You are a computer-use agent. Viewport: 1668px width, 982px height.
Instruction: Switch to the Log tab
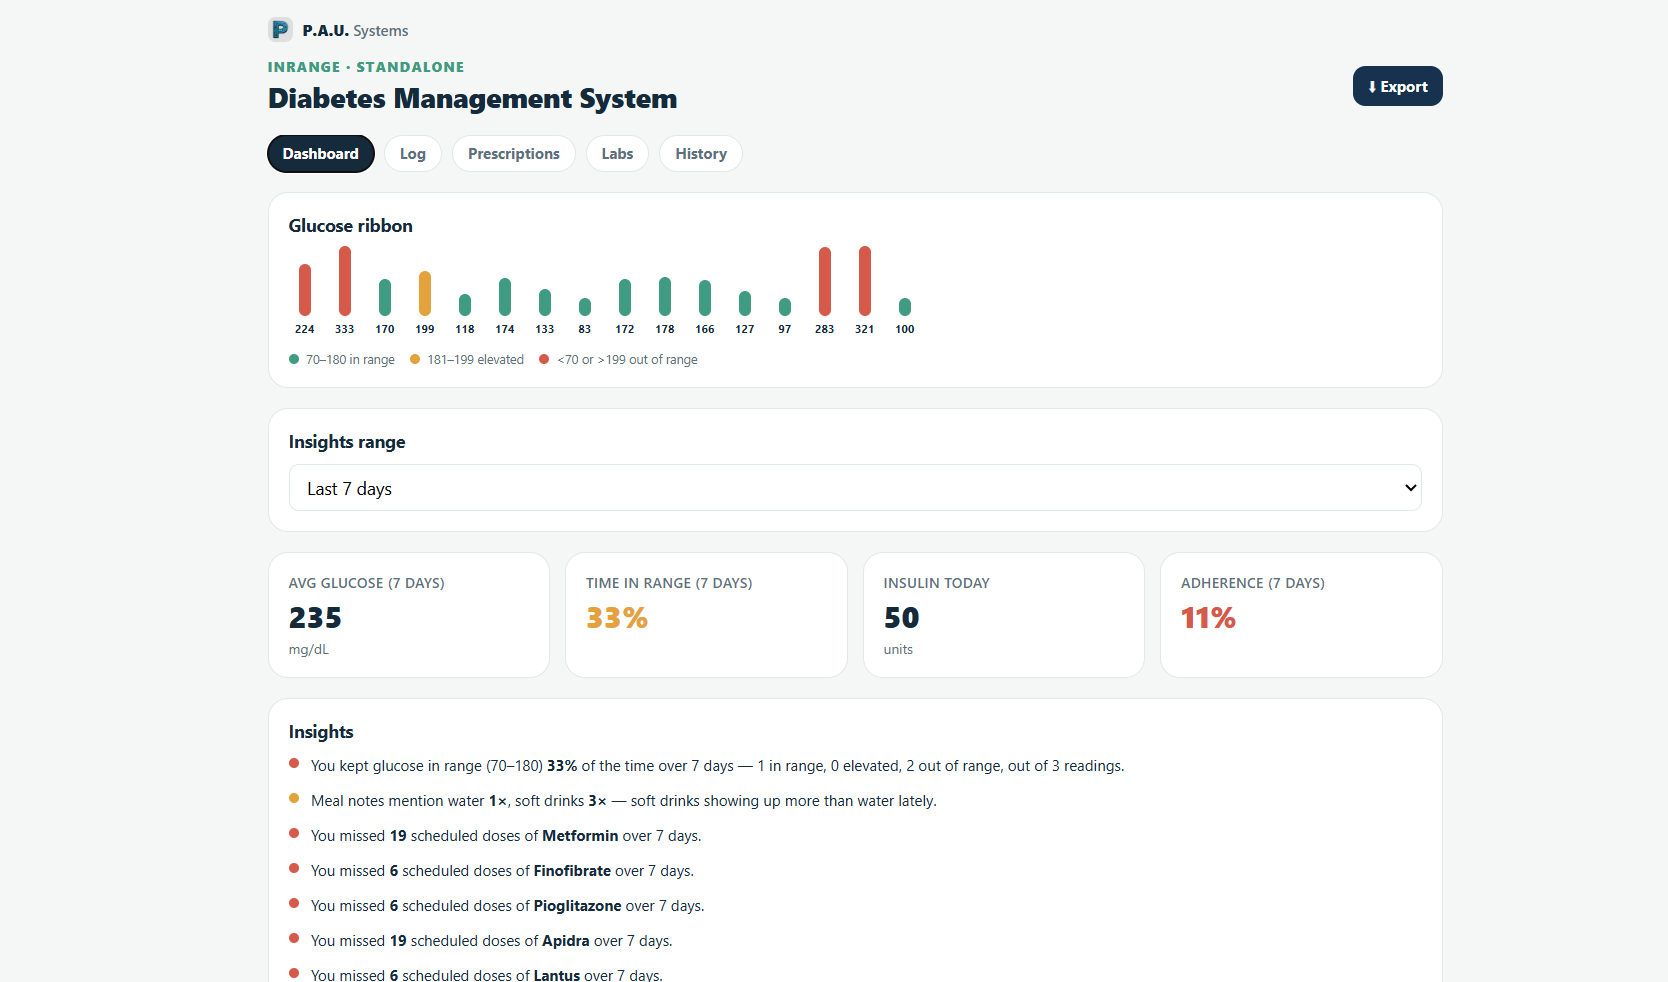pos(413,154)
